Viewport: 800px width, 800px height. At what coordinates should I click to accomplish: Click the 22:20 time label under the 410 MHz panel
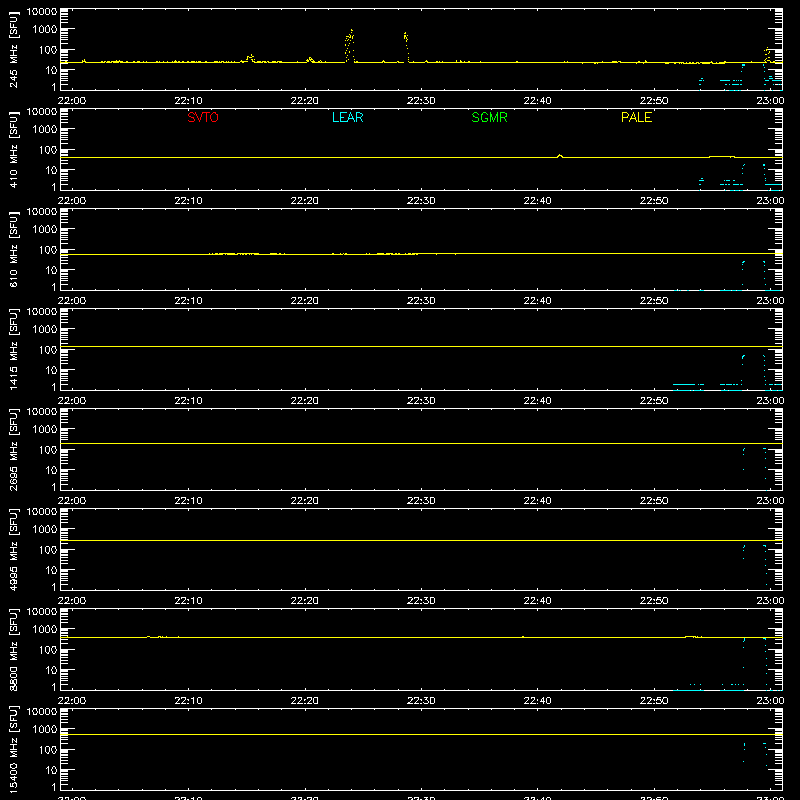tap(305, 201)
